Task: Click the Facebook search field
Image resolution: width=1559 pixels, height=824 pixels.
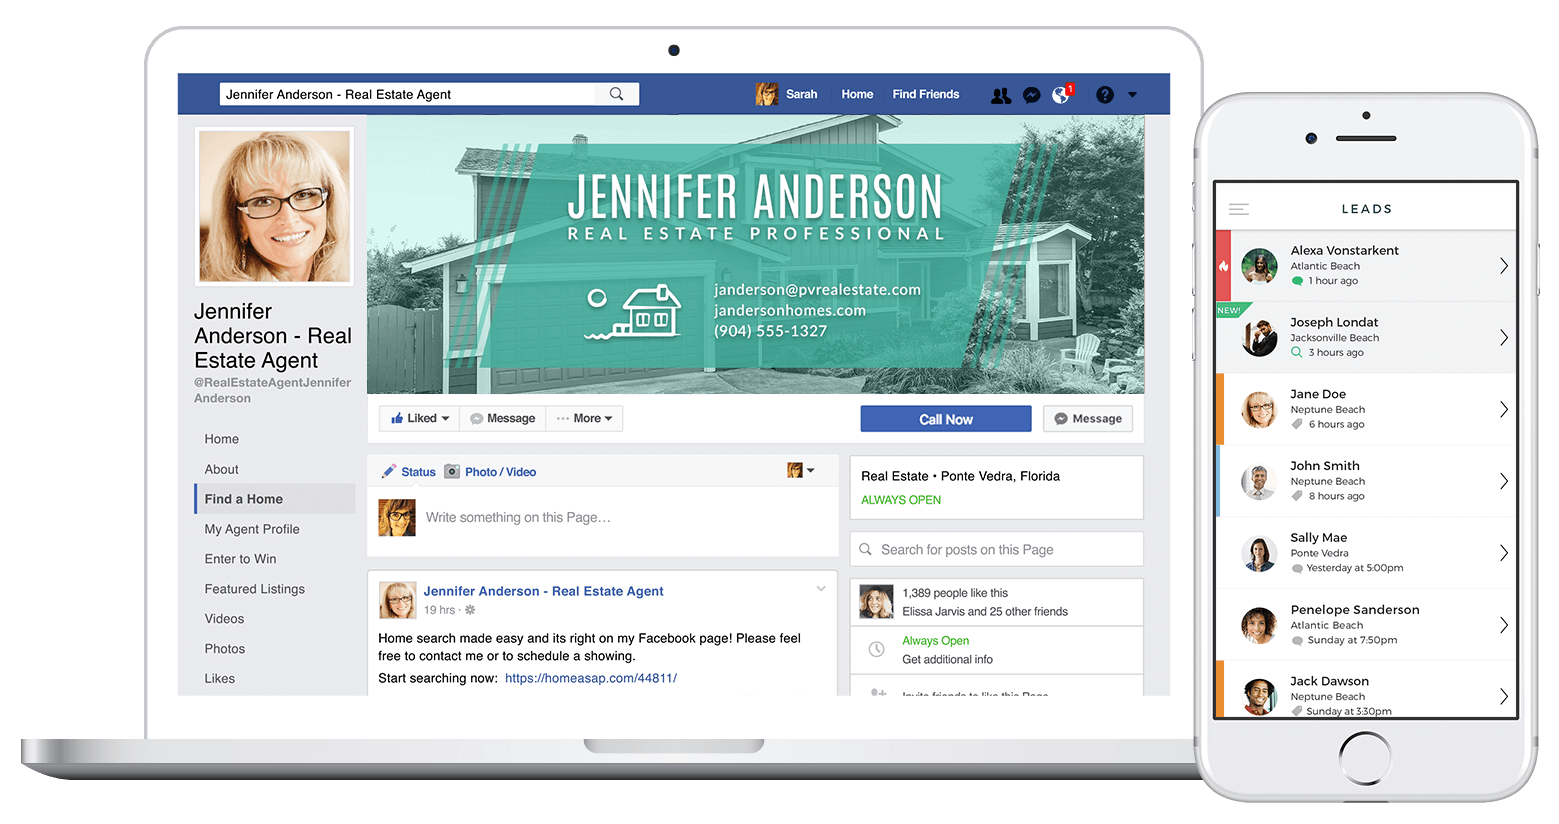Action: [429, 94]
